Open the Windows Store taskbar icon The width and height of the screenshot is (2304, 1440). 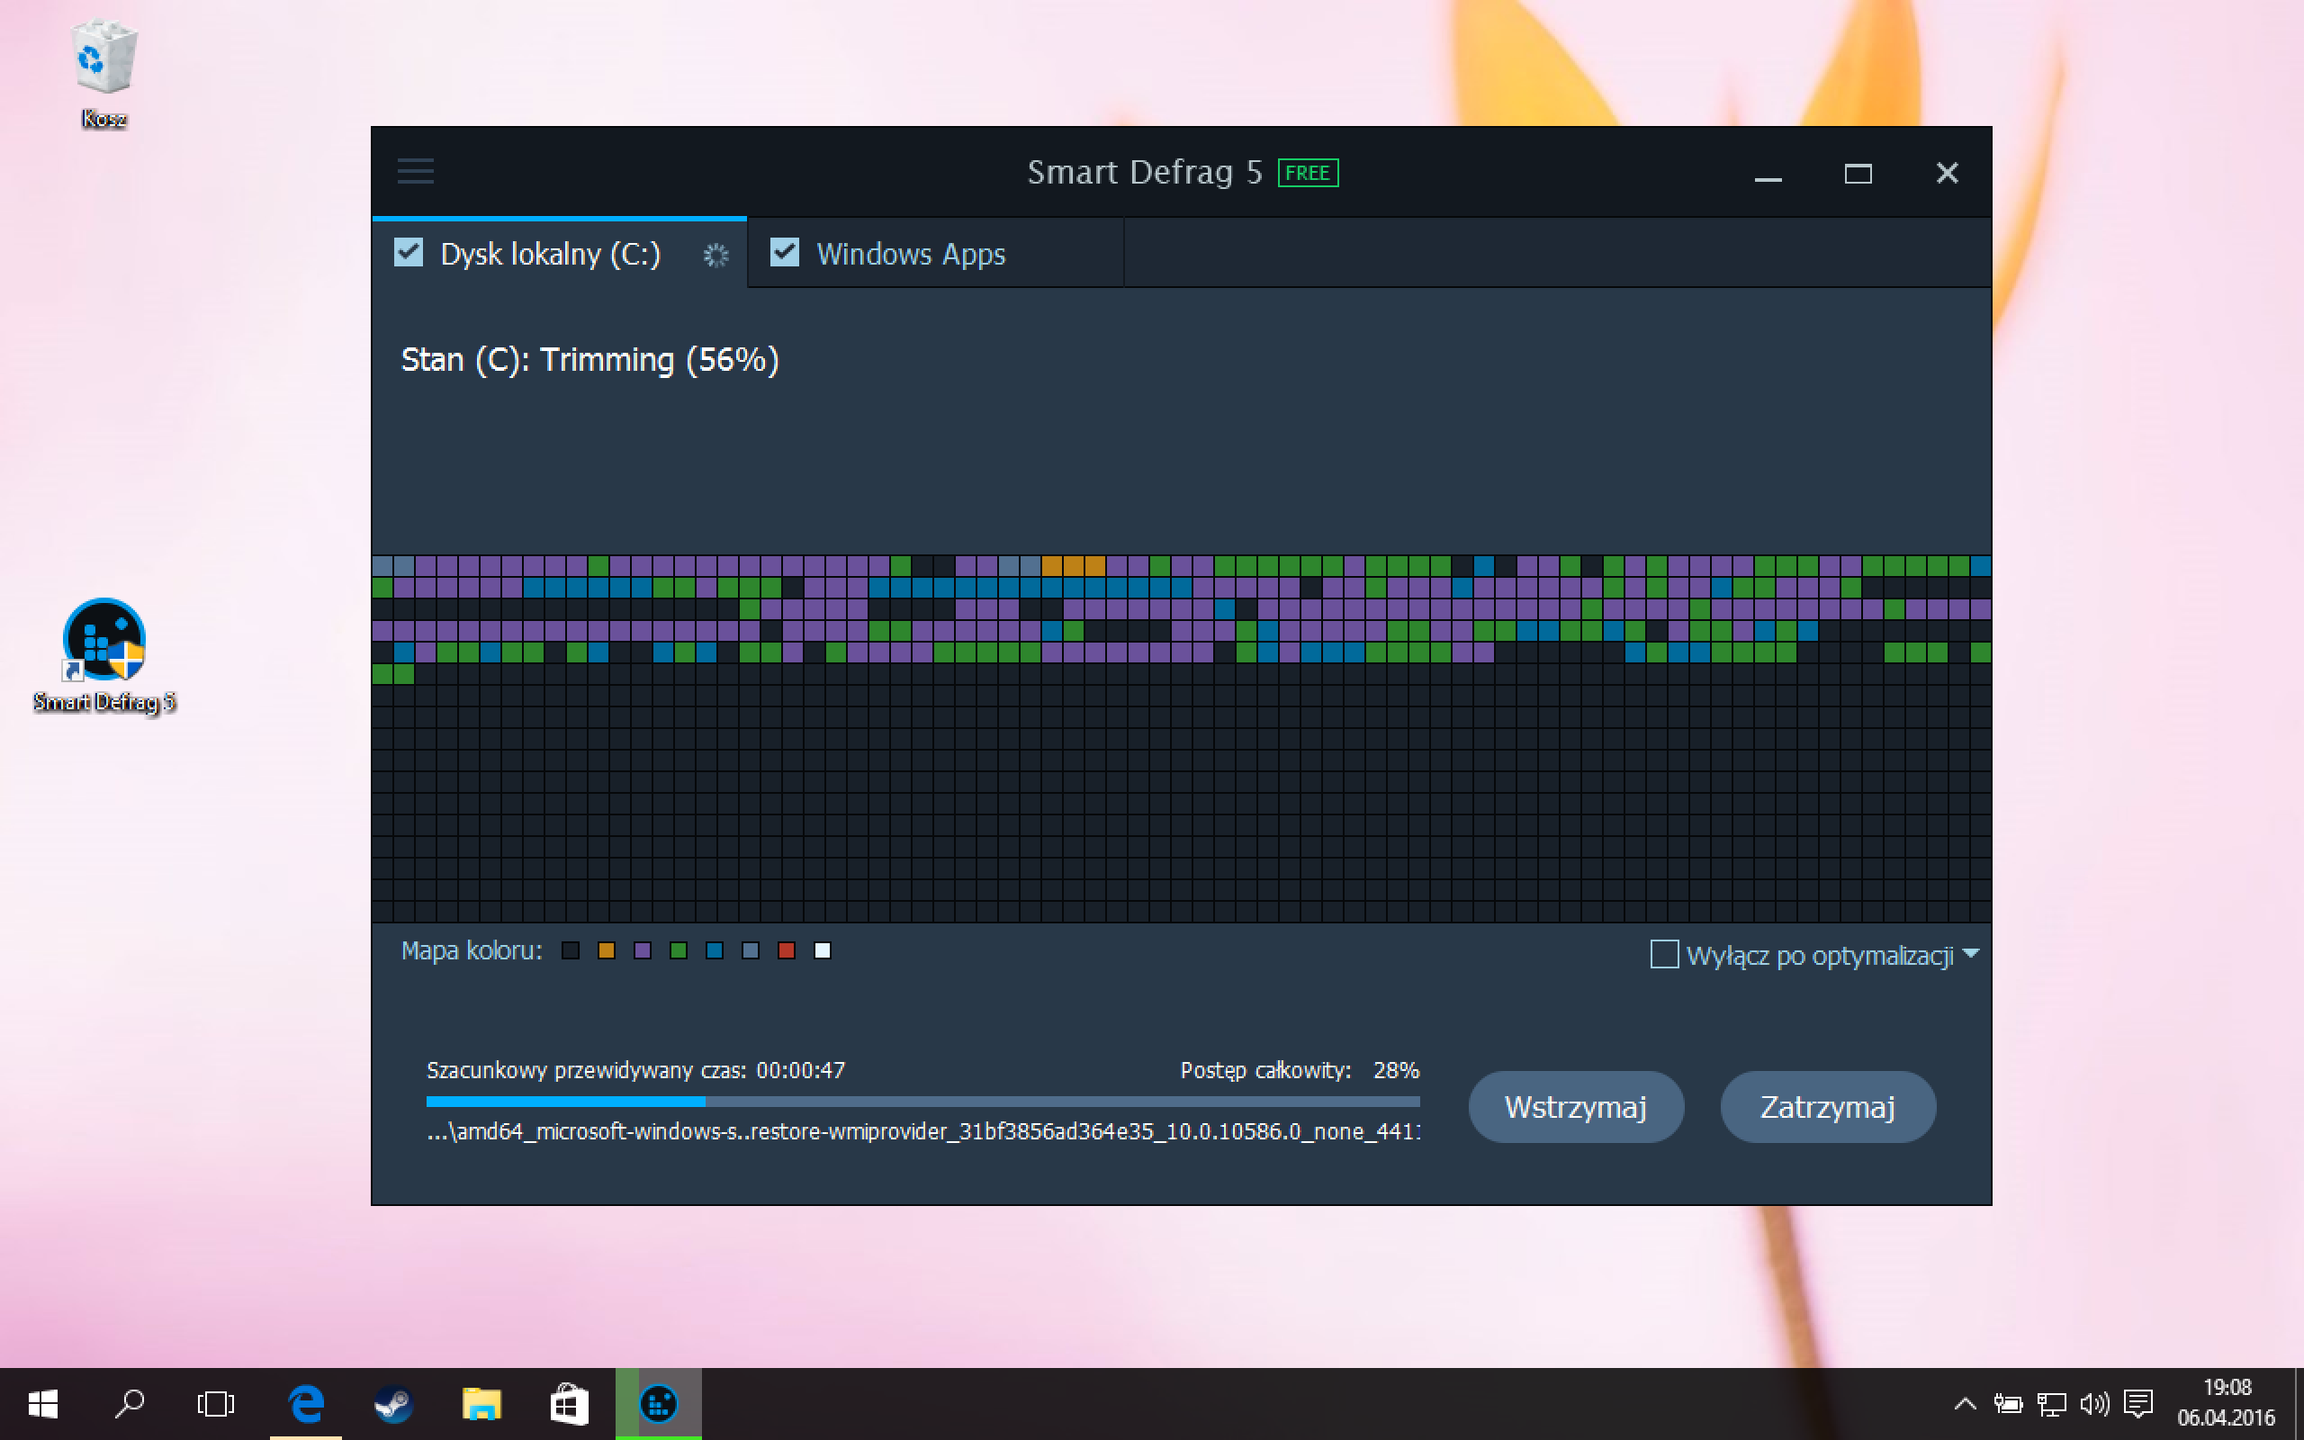click(569, 1404)
